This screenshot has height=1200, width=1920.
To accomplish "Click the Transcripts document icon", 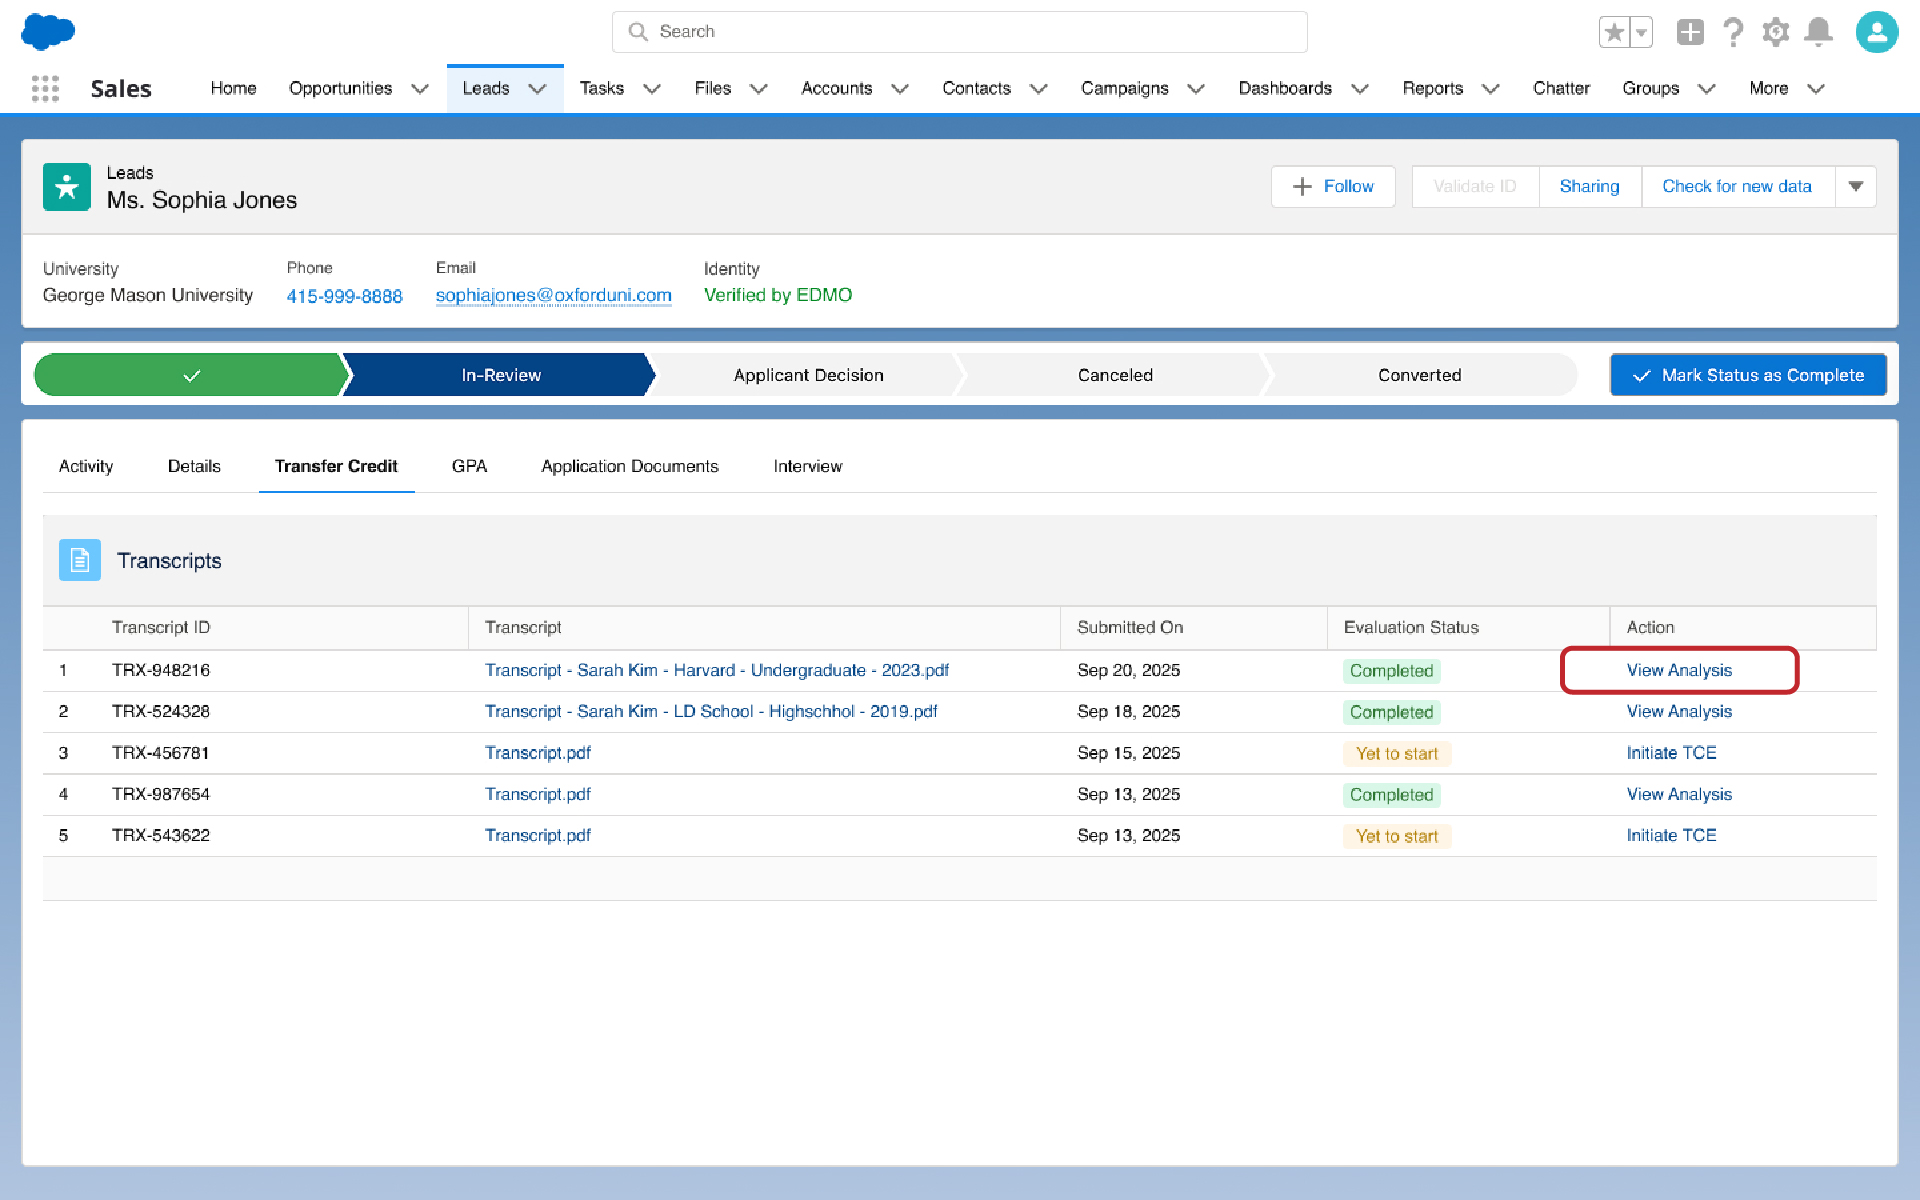I will coord(80,560).
